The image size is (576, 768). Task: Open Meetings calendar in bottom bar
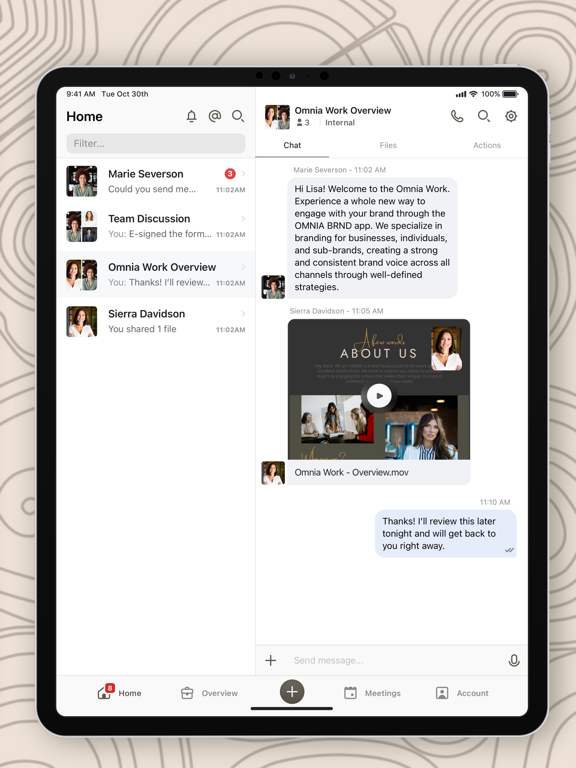coord(372,693)
